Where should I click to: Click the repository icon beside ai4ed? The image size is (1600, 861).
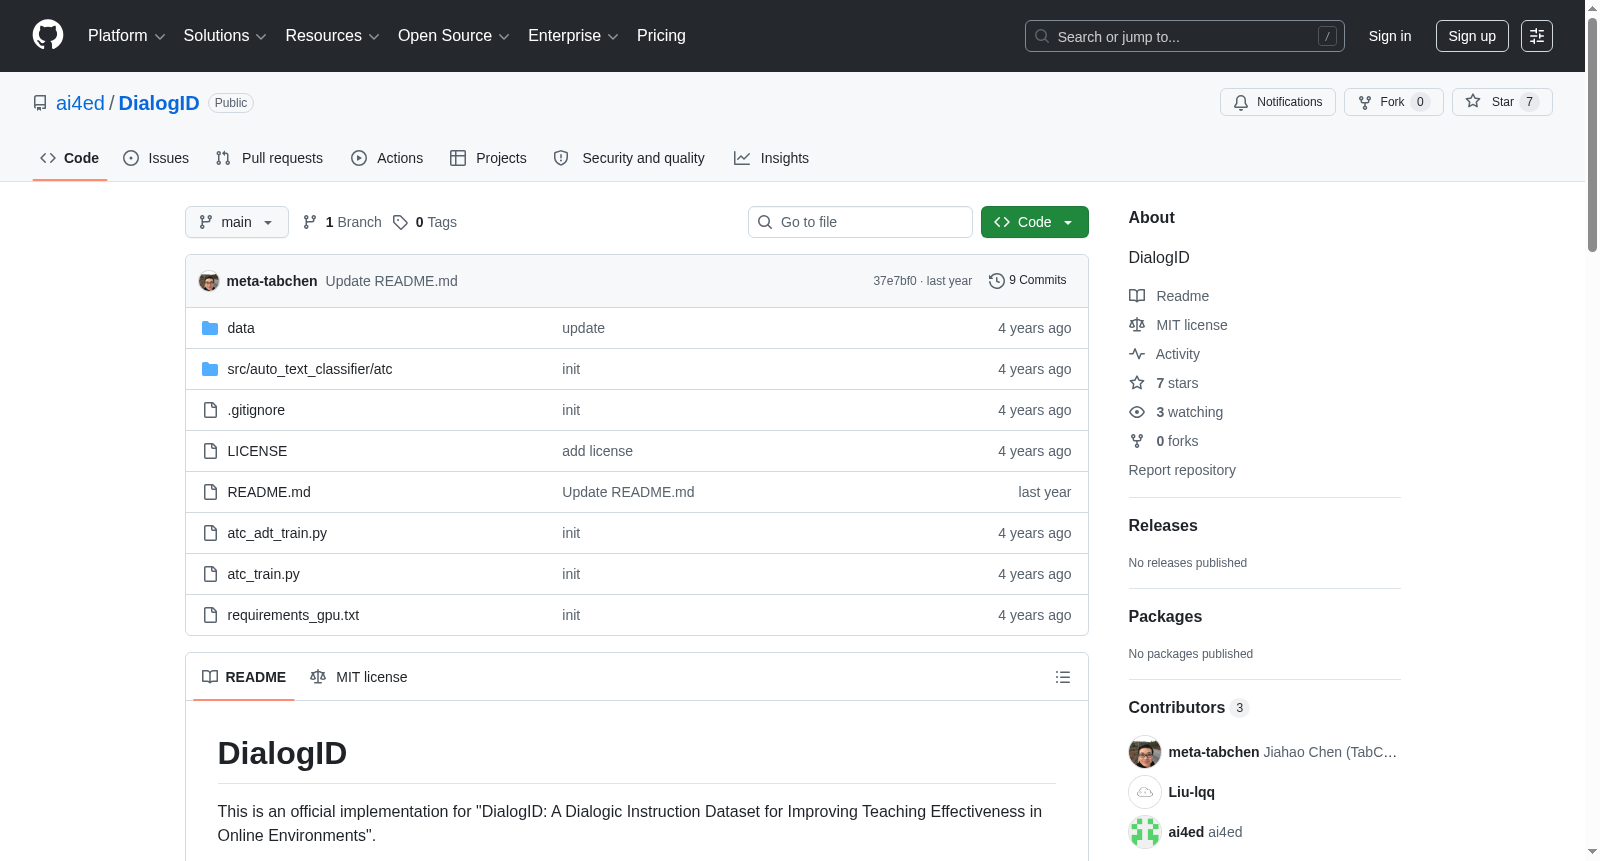click(40, 103)
